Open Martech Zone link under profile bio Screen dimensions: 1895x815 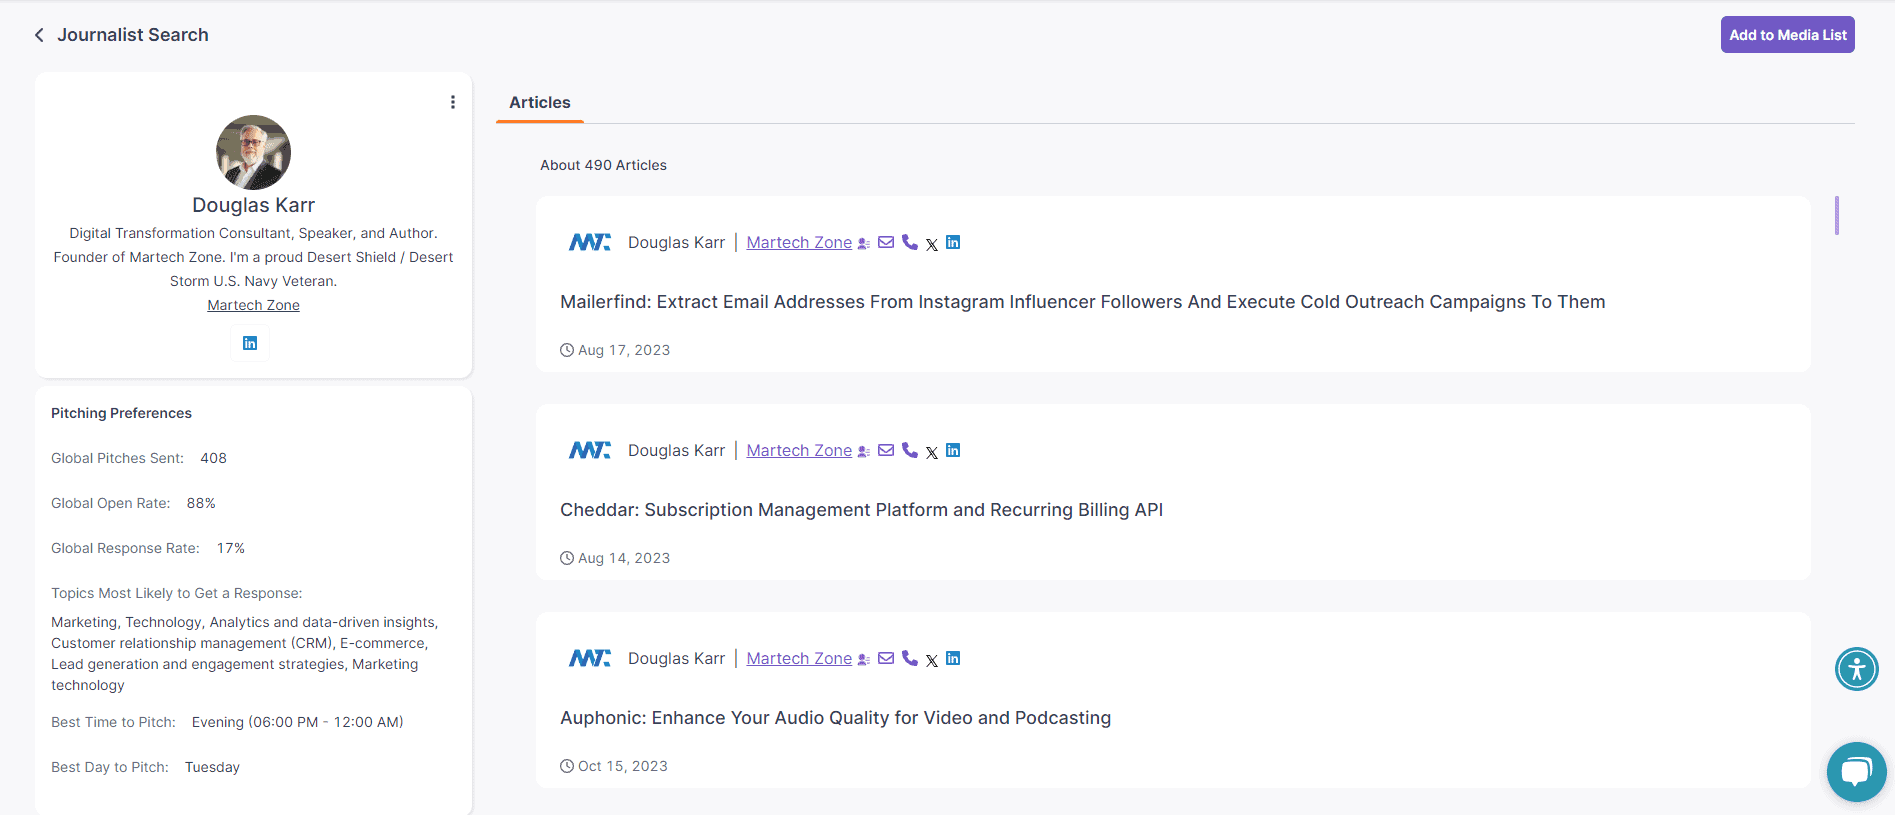click(x=253, y=305)
